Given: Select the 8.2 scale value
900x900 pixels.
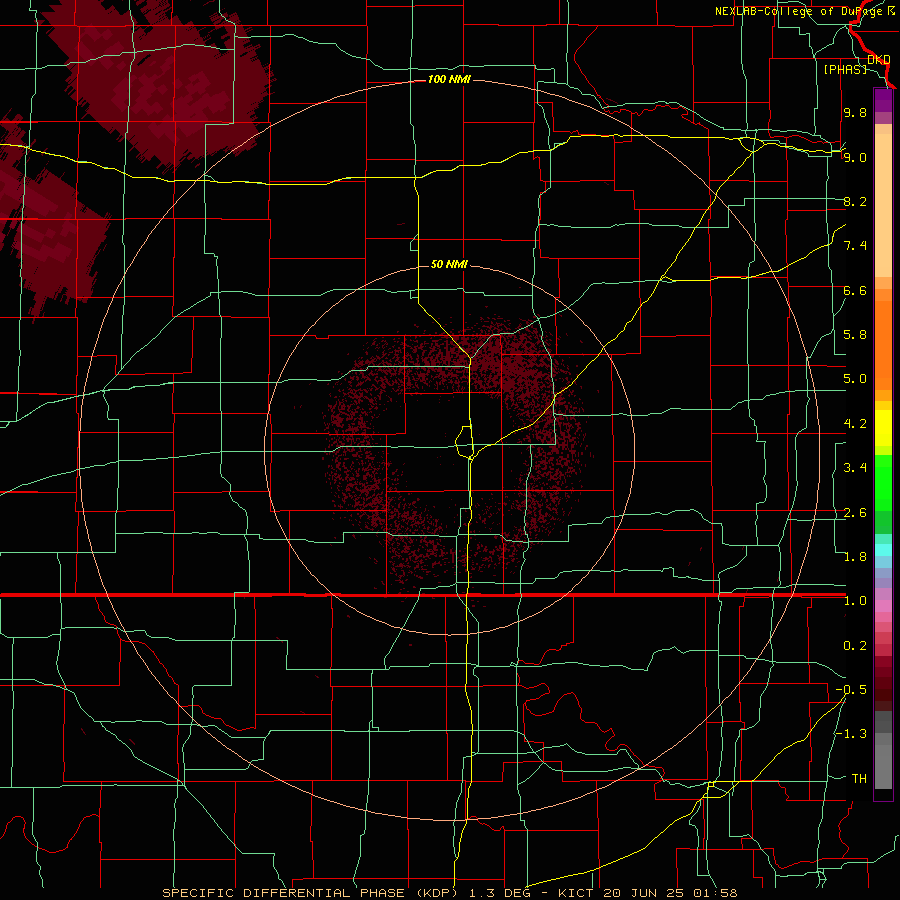Looking at the screenshot, I should [x=855, y=201].
